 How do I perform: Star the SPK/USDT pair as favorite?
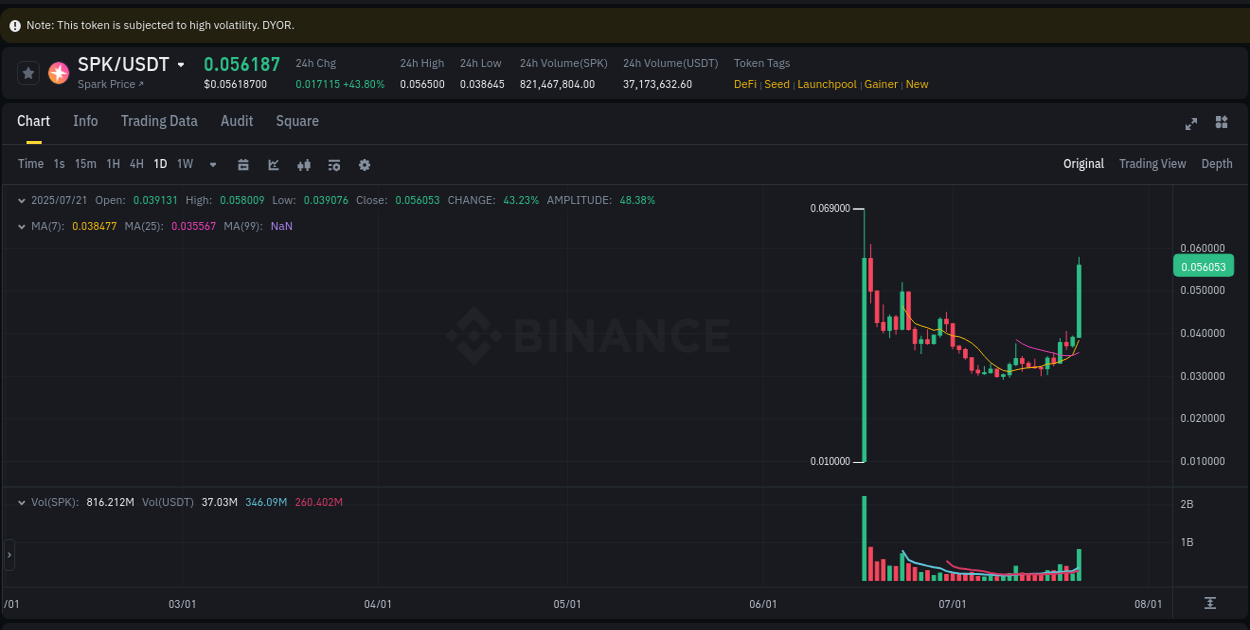coord(27,72)
